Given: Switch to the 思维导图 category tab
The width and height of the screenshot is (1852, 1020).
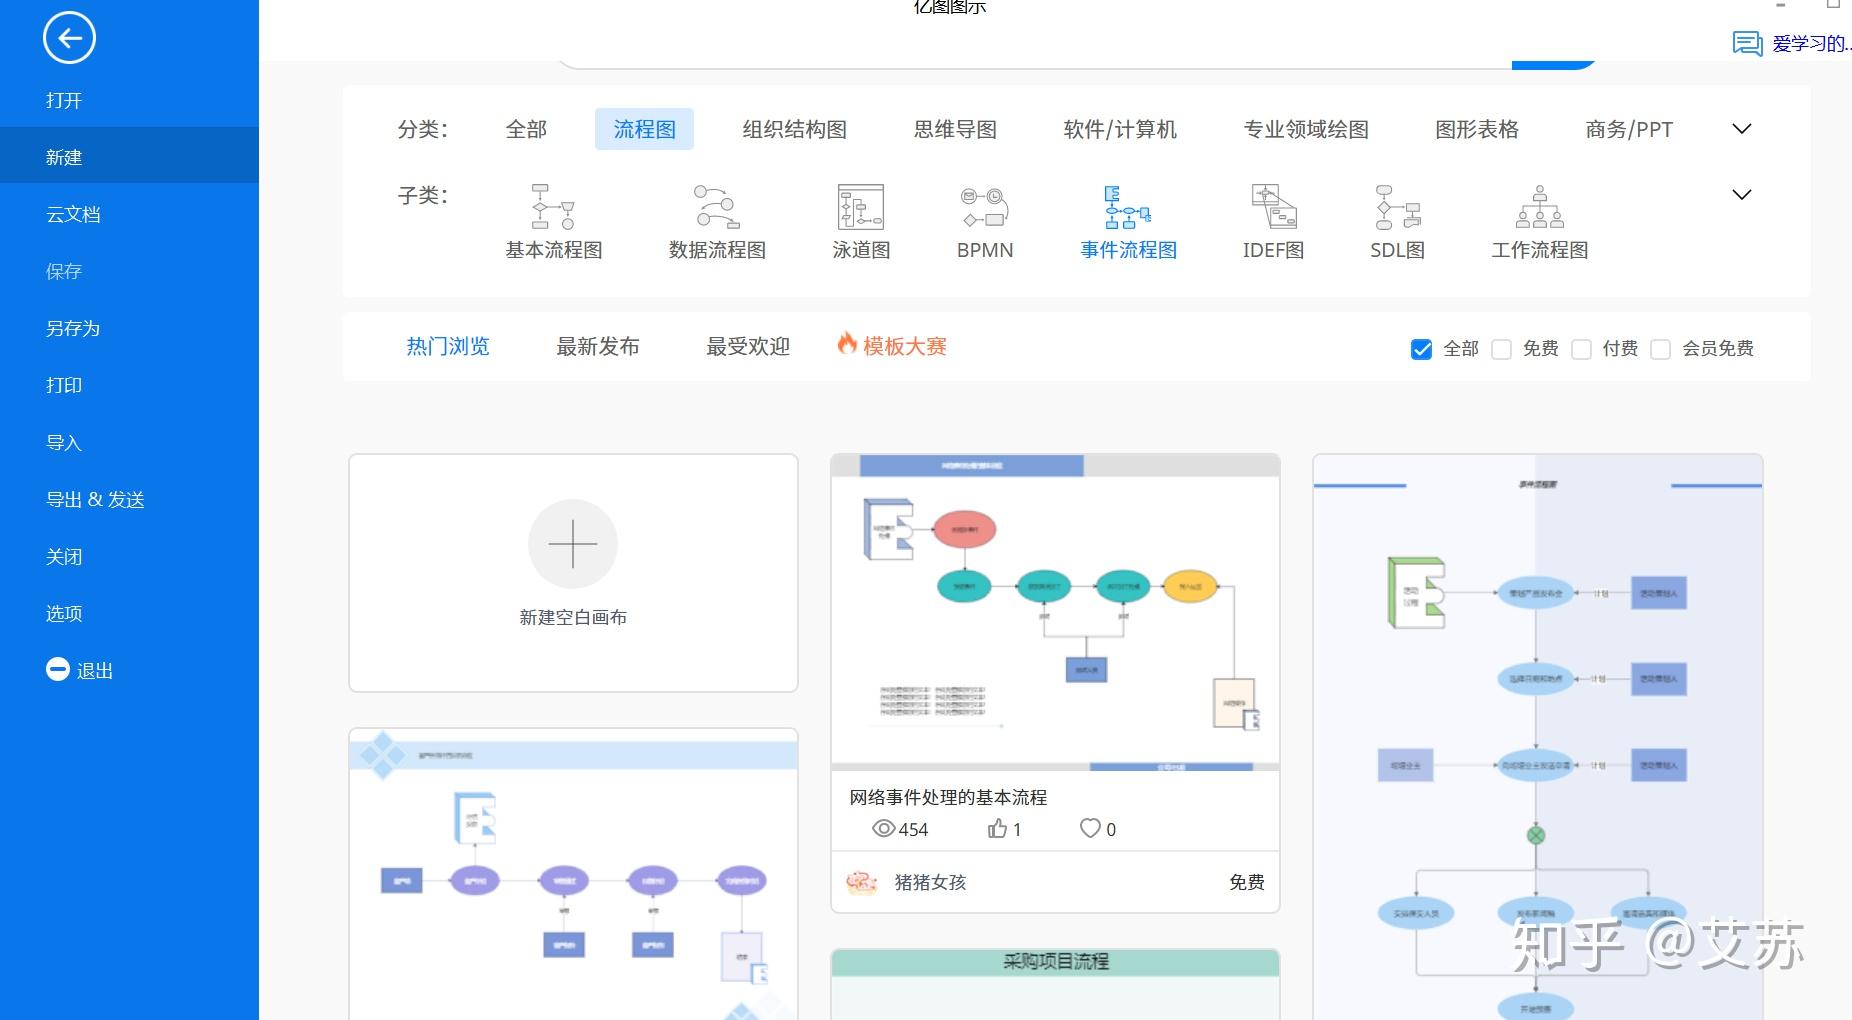Looking at the screenshot, I should [x=954, y=128].
